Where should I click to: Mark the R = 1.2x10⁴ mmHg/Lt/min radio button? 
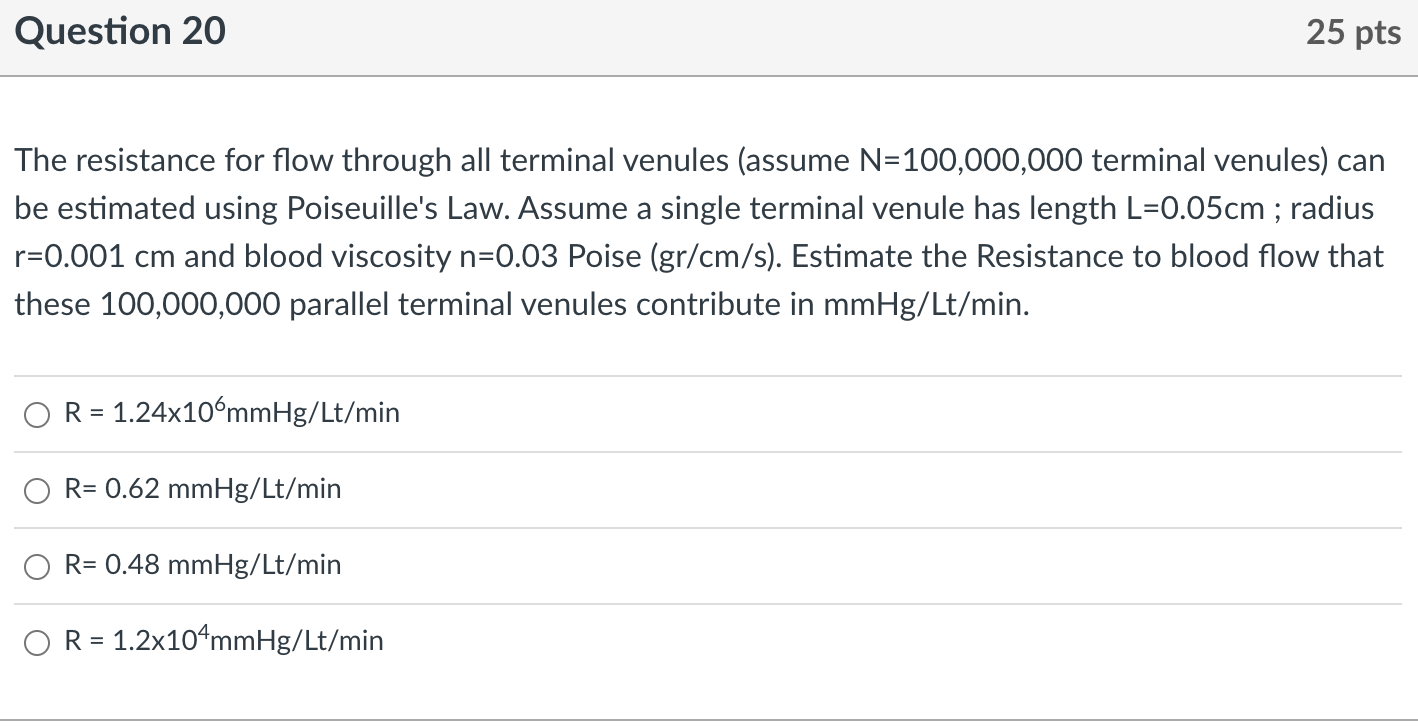[37, 643]
